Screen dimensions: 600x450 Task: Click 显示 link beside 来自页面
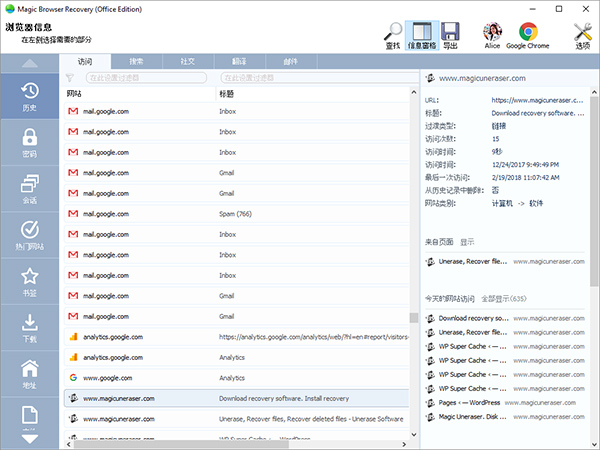pos(467,242)
